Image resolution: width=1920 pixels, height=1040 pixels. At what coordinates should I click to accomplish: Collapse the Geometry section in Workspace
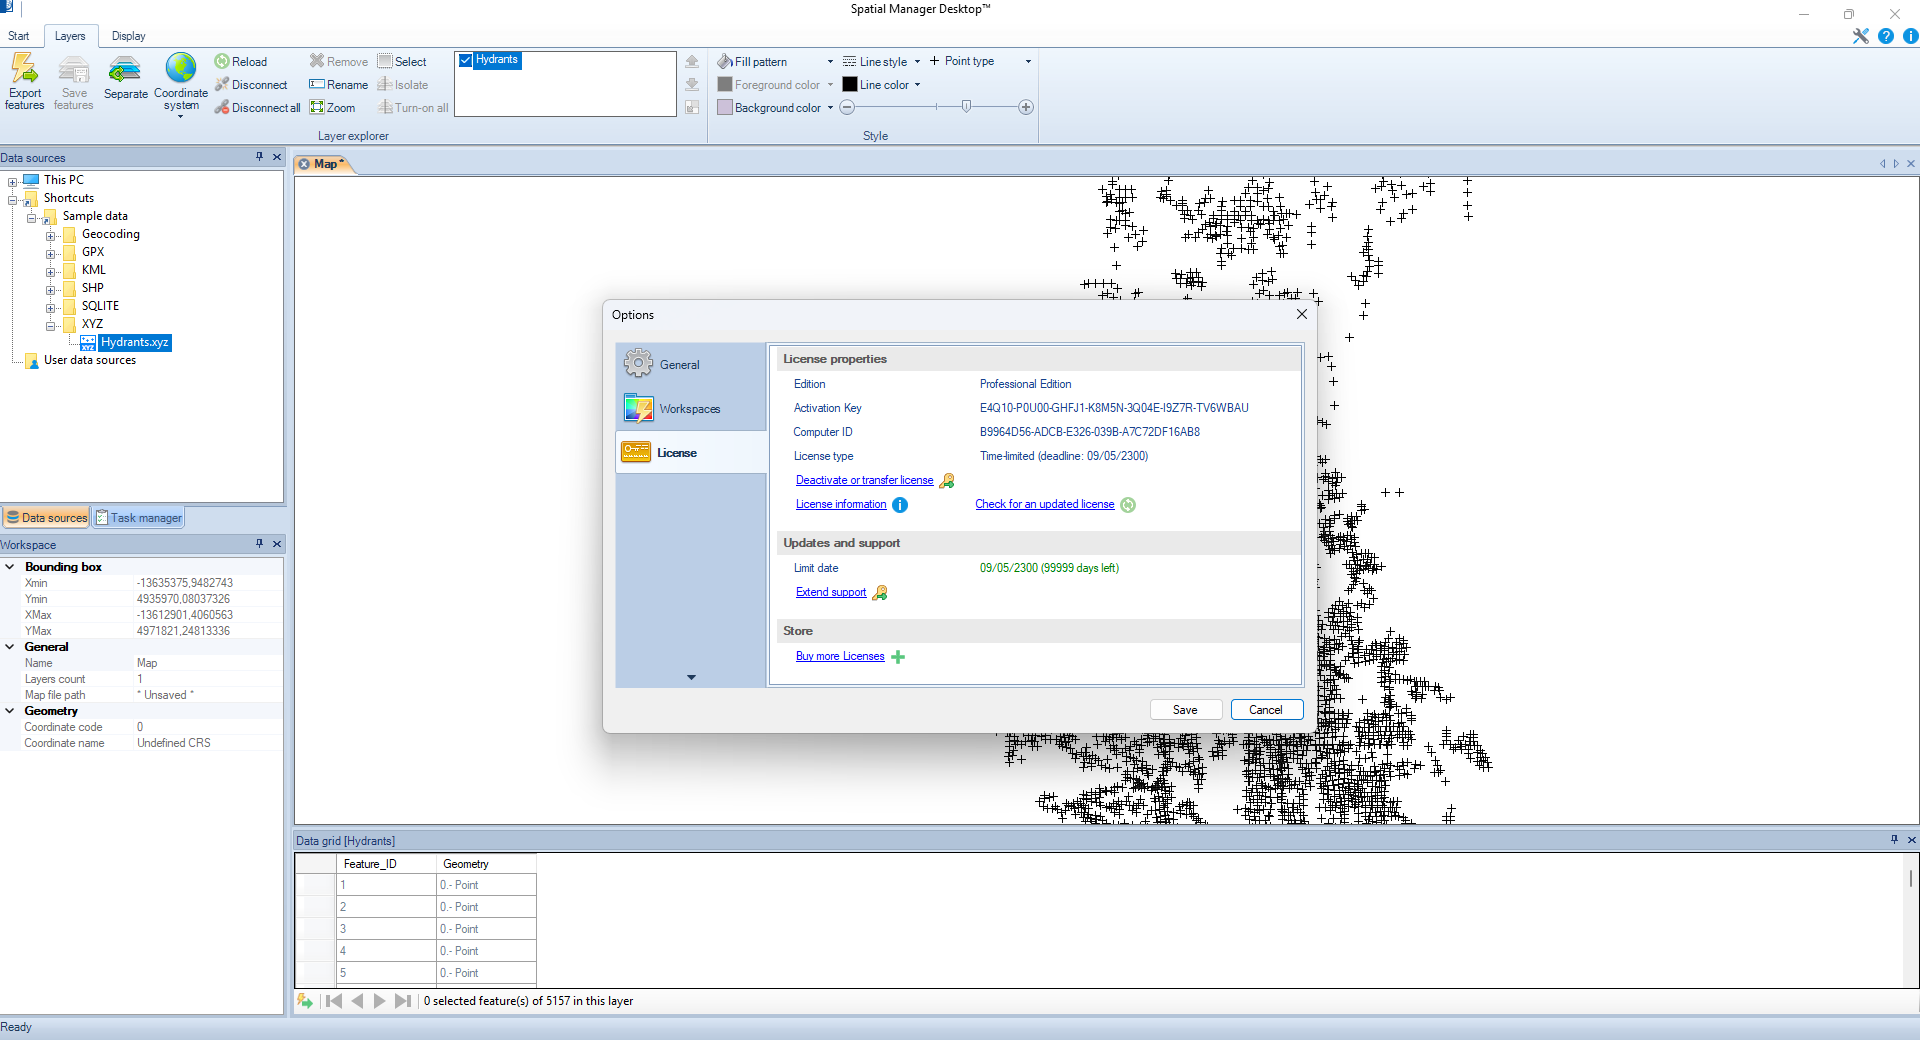click(x=10, y=711)
